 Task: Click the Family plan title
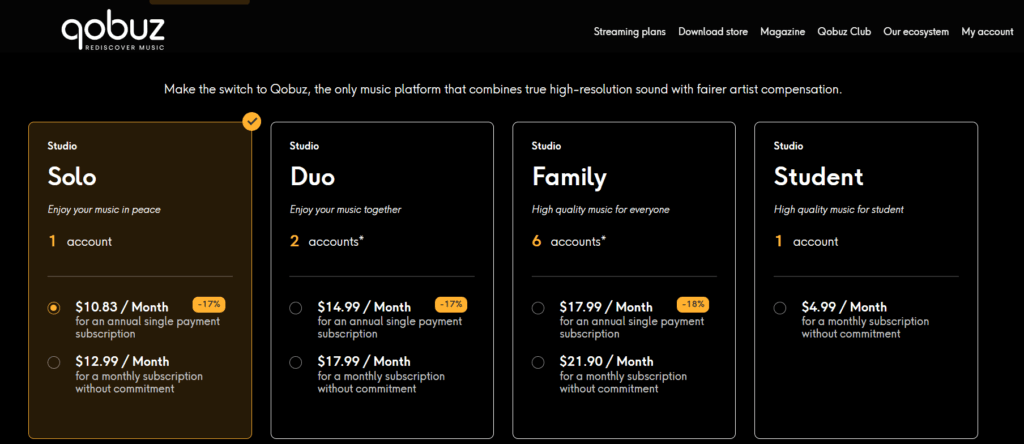pos(569,177)
